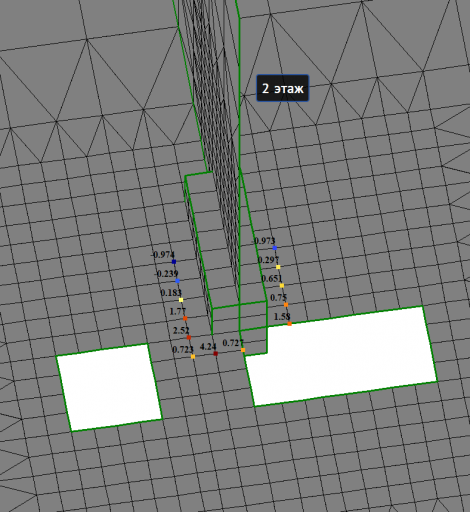Select the node value 0.723
470x512 pixels.
183,349
